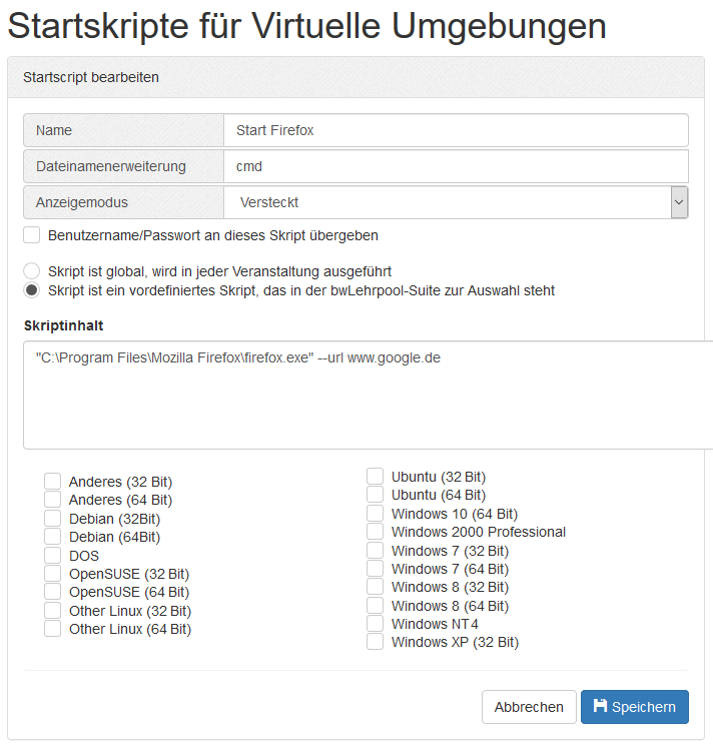Screen dimensions: 713x749
Task: Open the Anzeigemodus dropdown
Action: pyautogui.click(x=456, y=202)
